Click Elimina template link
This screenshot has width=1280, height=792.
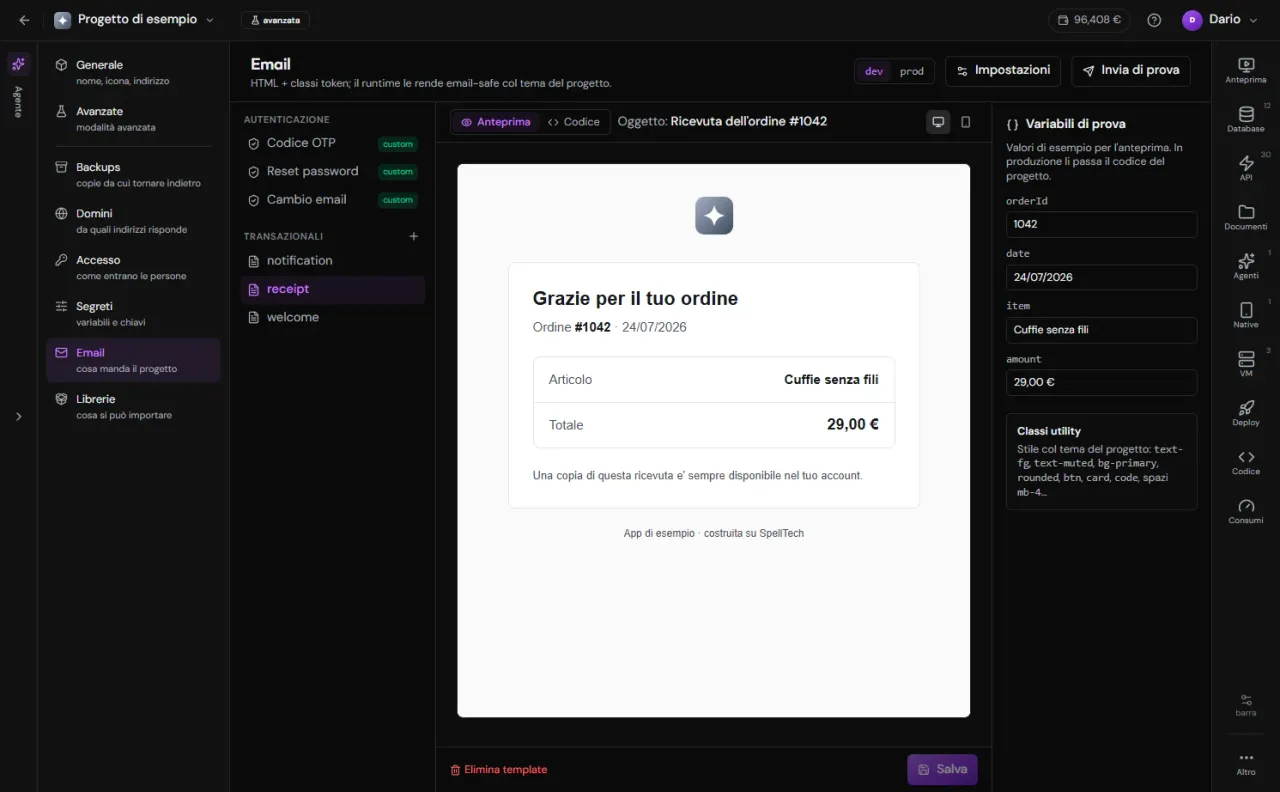499,770
